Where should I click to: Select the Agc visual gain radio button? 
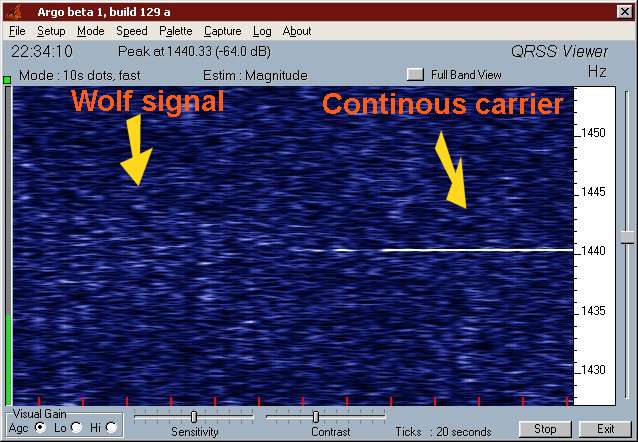(x=40, y=427)
